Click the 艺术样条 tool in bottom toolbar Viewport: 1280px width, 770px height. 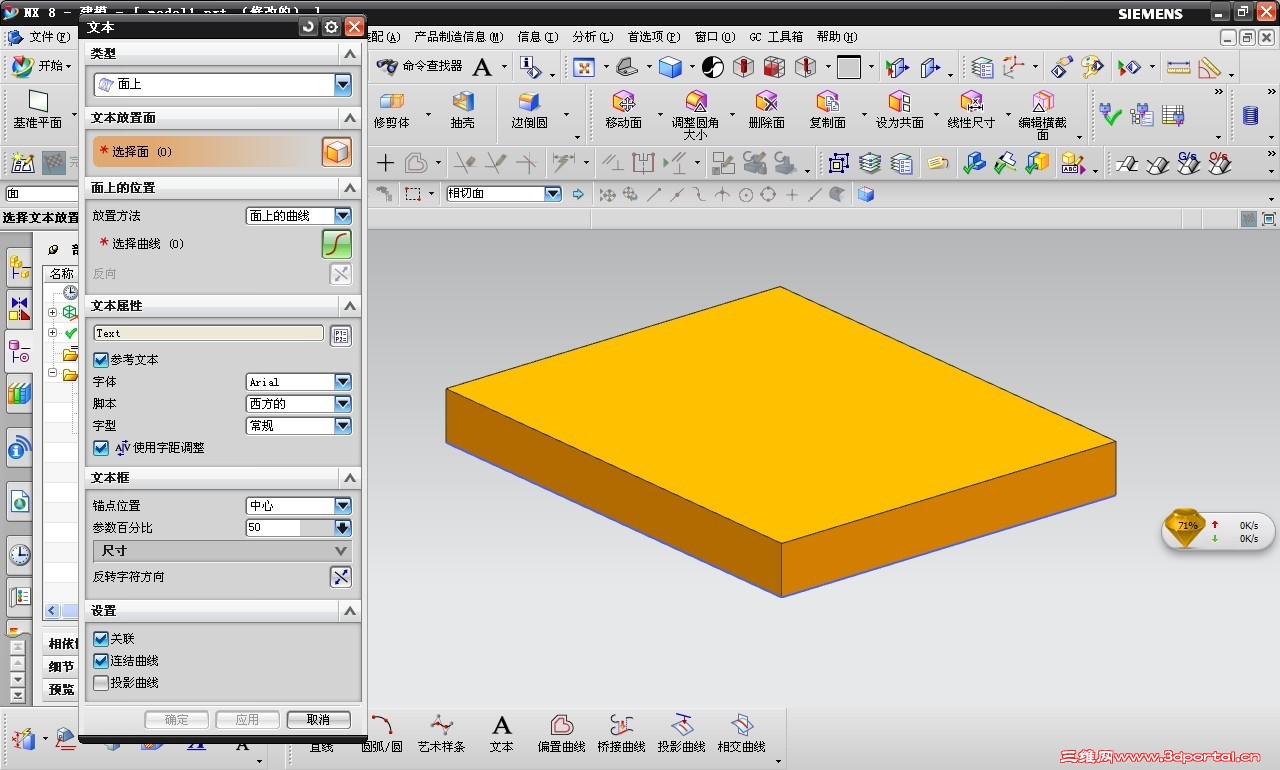click(x=441, y=734)
